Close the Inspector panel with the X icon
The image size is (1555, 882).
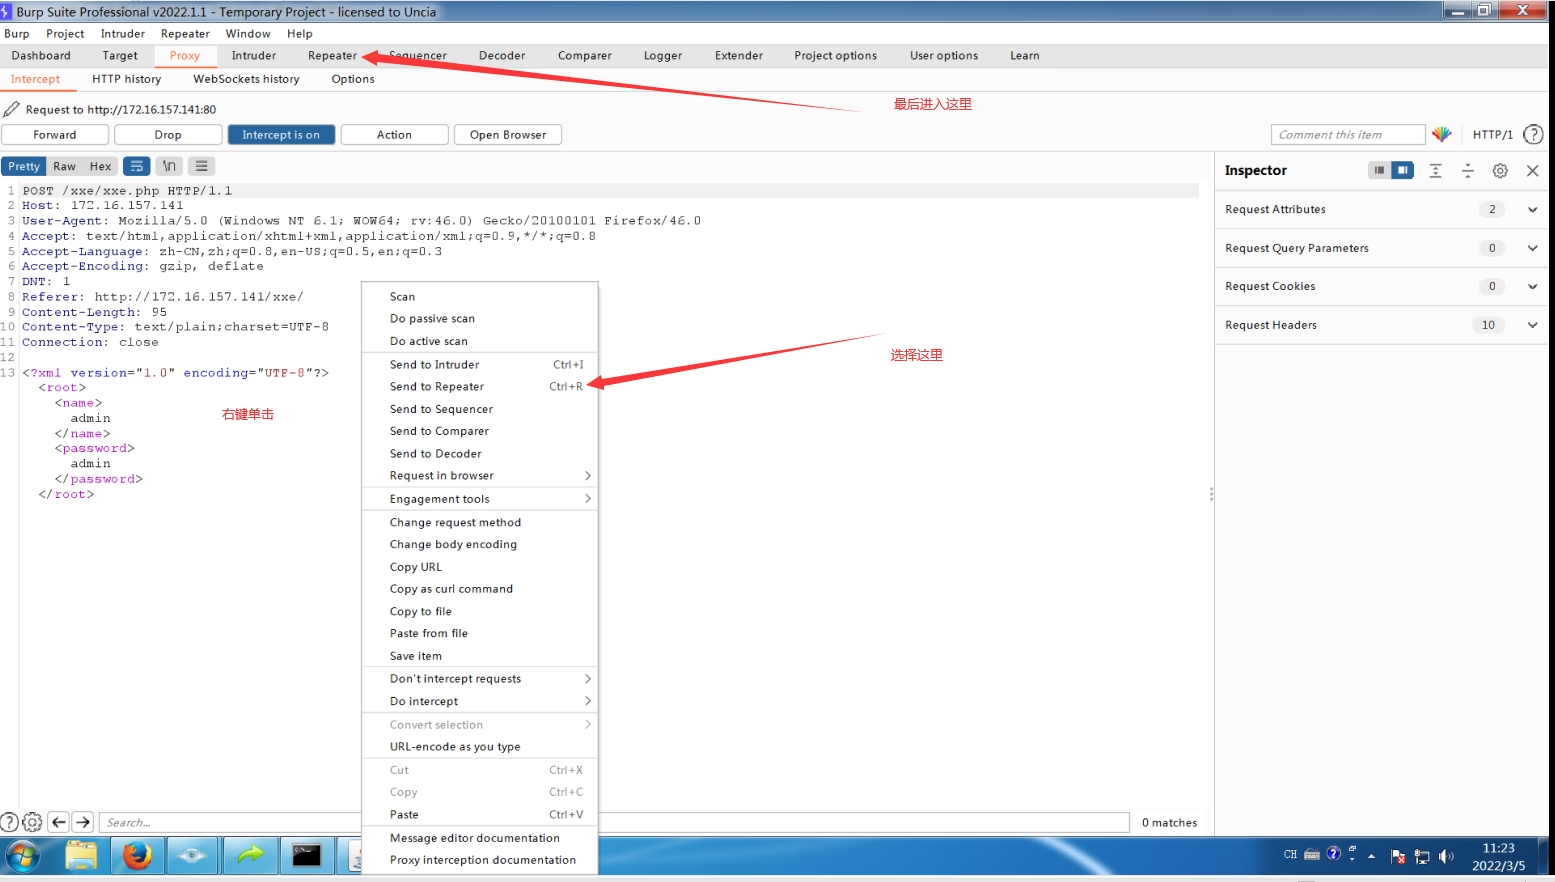click(x=1533, y=170)
